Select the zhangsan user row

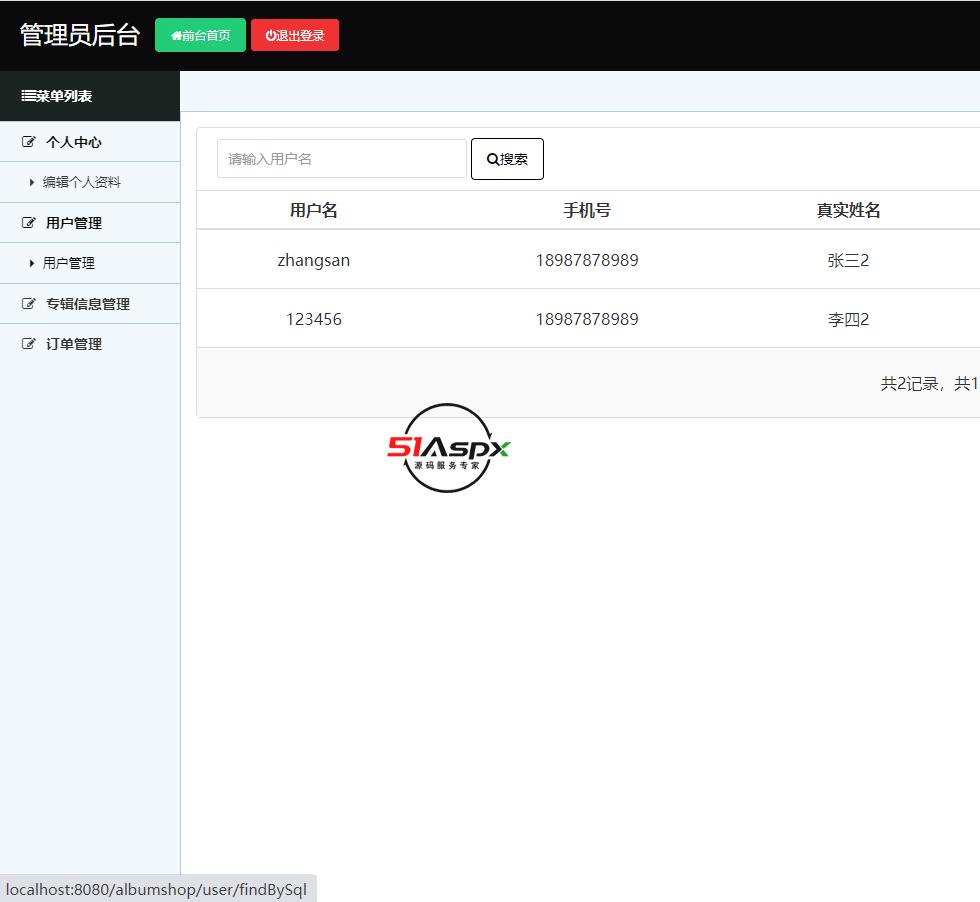pos(314,260)
